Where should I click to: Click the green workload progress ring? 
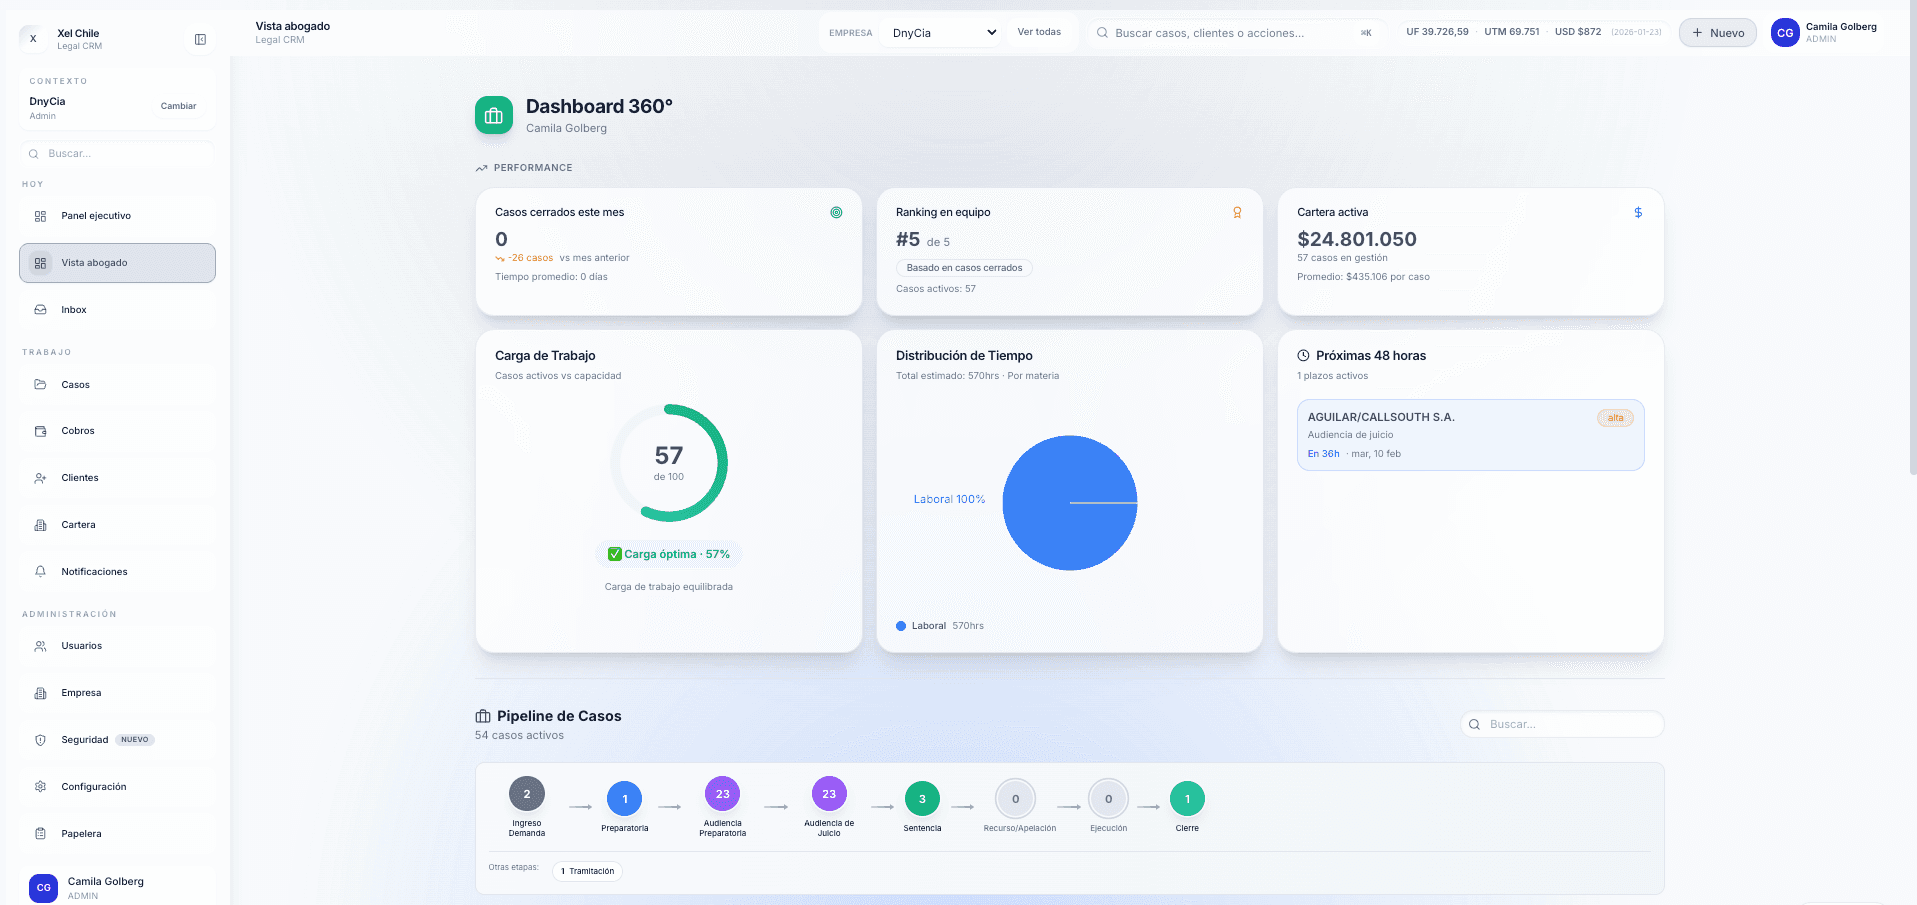[x=669, y=462]
